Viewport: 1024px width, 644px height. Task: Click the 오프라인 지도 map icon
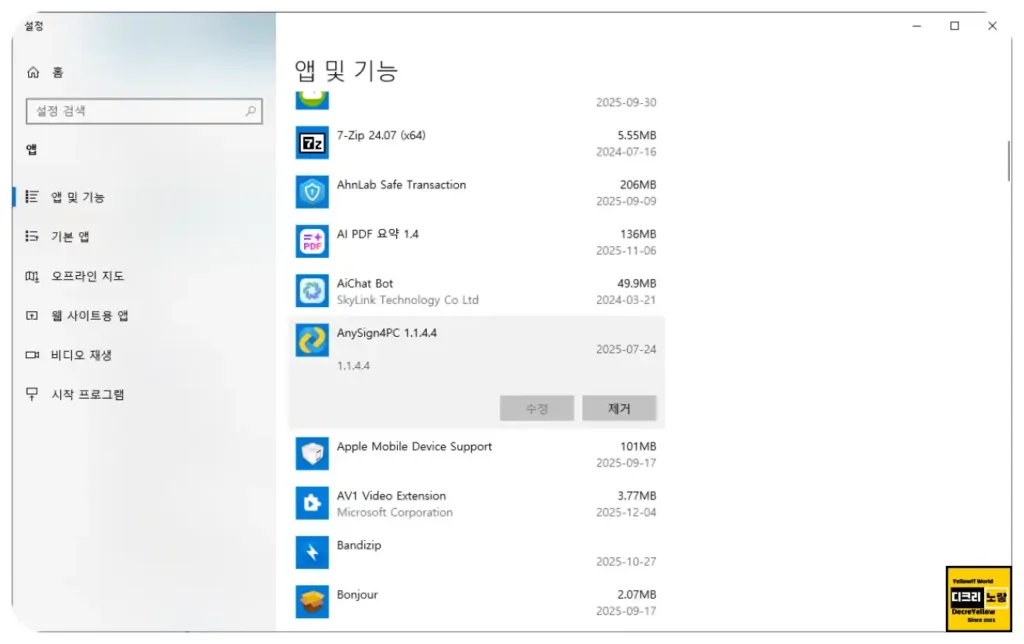(31, 276)
